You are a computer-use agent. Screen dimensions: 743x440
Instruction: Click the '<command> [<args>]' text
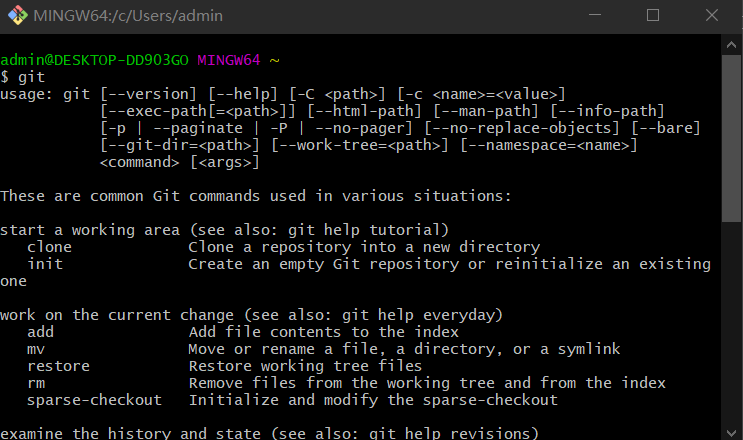[x=180, y=162]
